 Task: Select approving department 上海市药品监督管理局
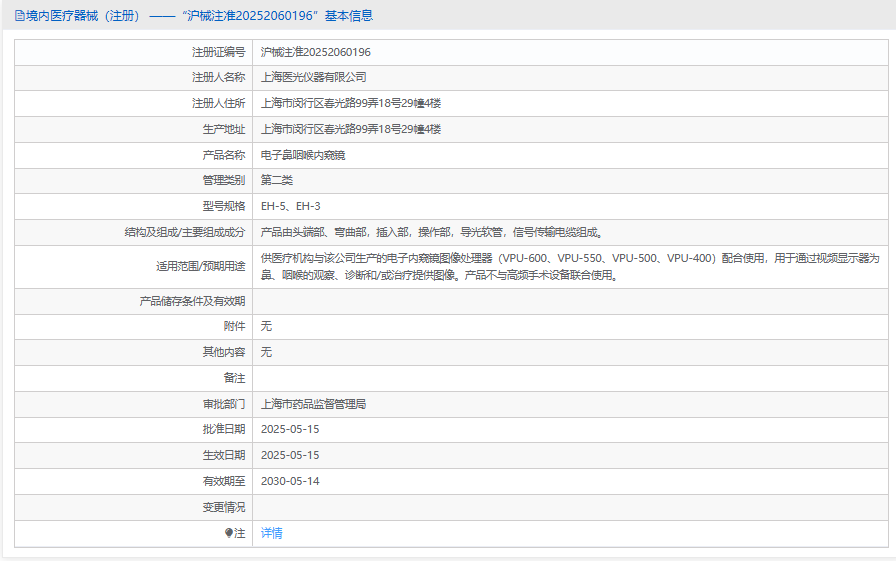(x=313, y=404)
